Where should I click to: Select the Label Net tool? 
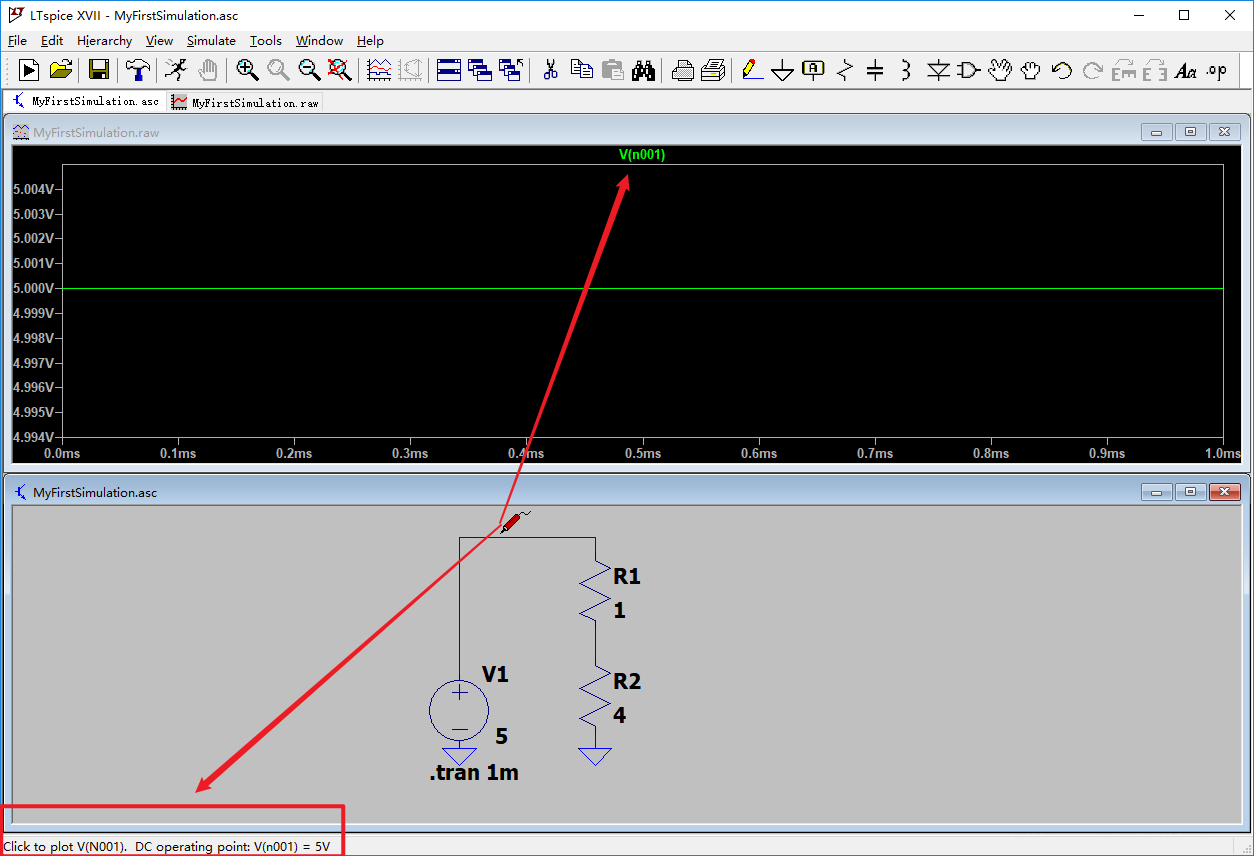(x=814, y=70)
